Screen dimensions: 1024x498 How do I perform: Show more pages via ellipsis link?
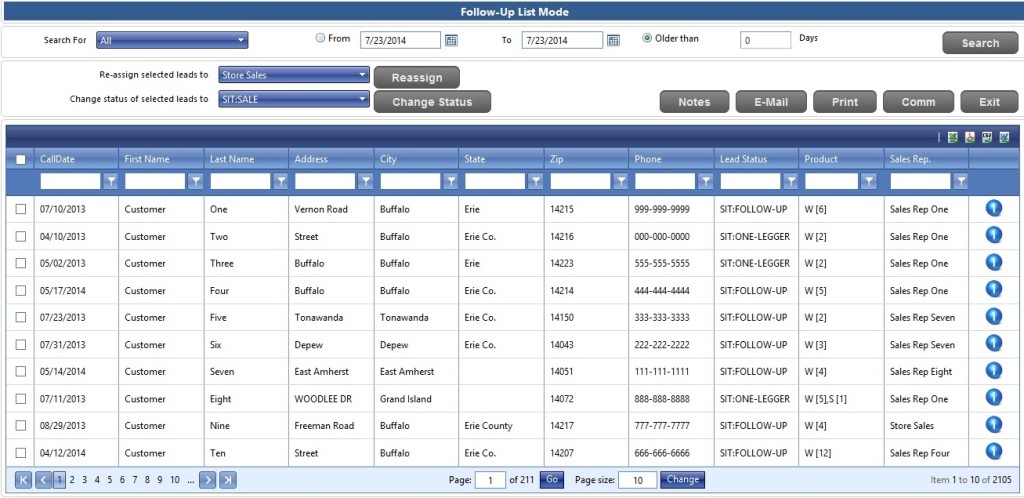pyautogui.click(x=191, y=480)
